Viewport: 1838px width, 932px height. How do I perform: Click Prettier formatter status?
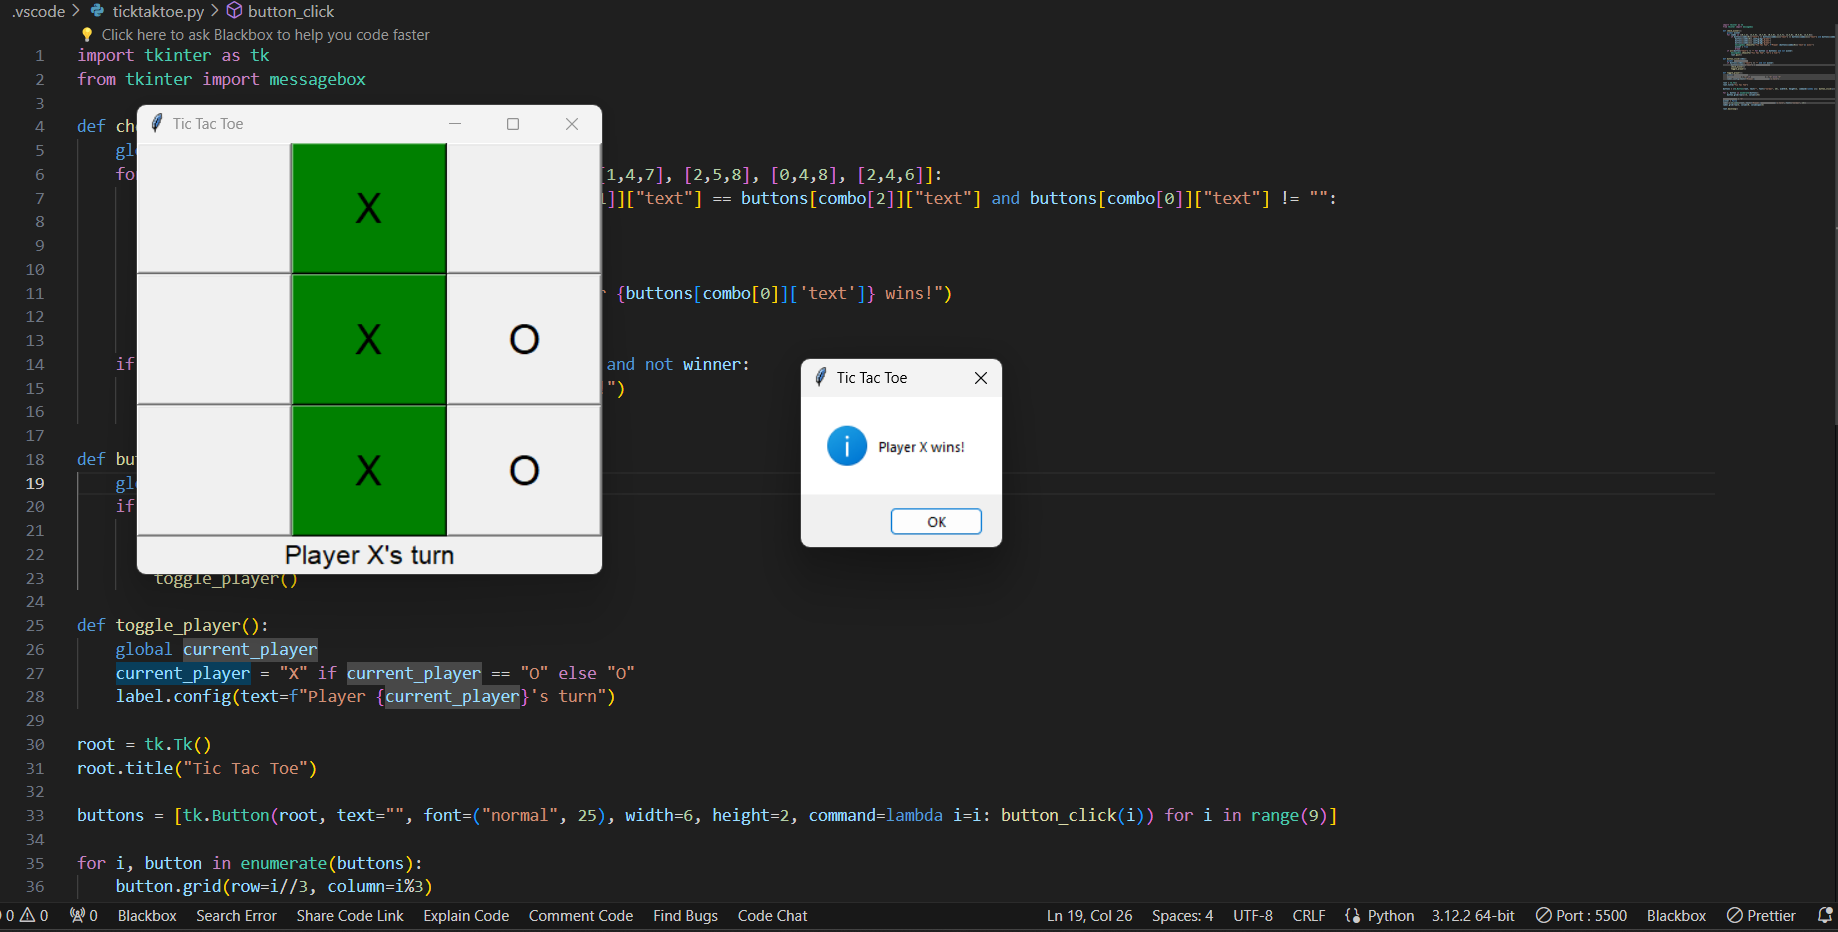(1761, 915)
